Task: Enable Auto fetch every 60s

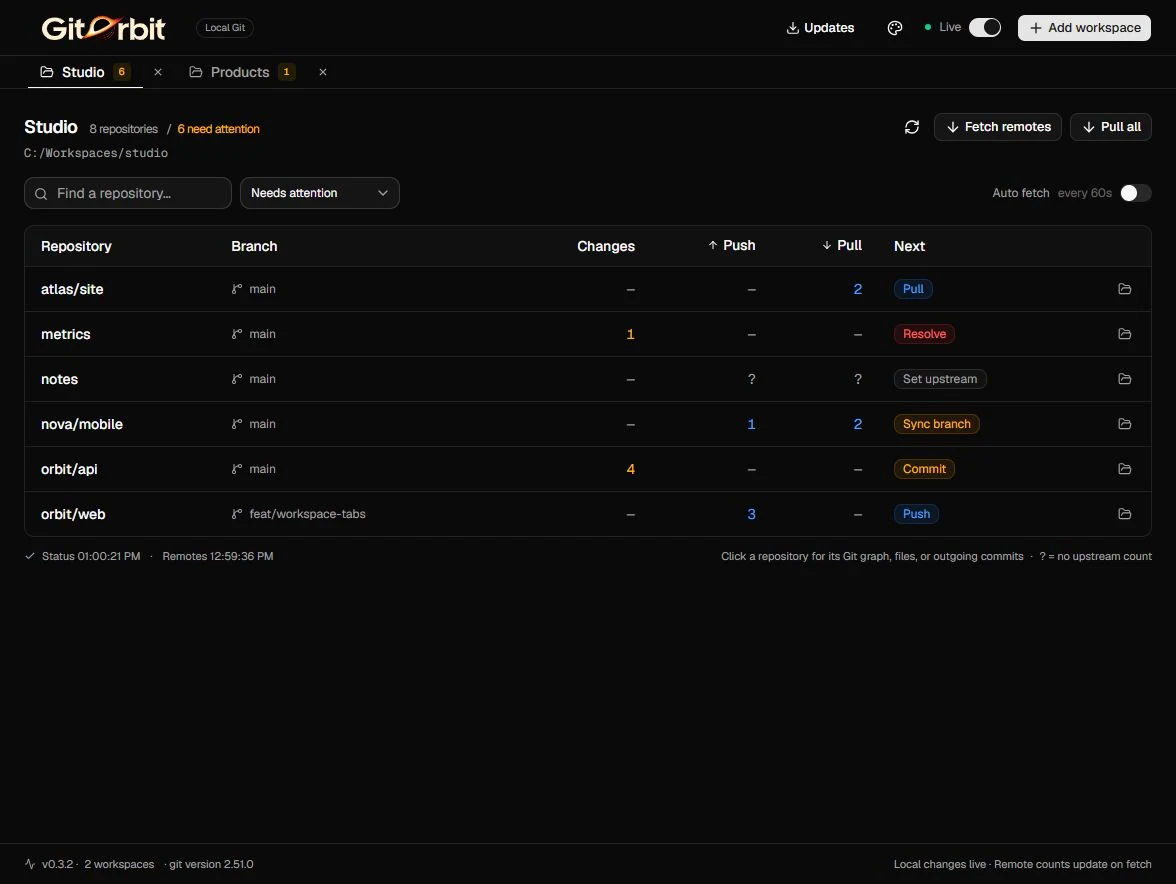Action: click(x=1136, y=193)
